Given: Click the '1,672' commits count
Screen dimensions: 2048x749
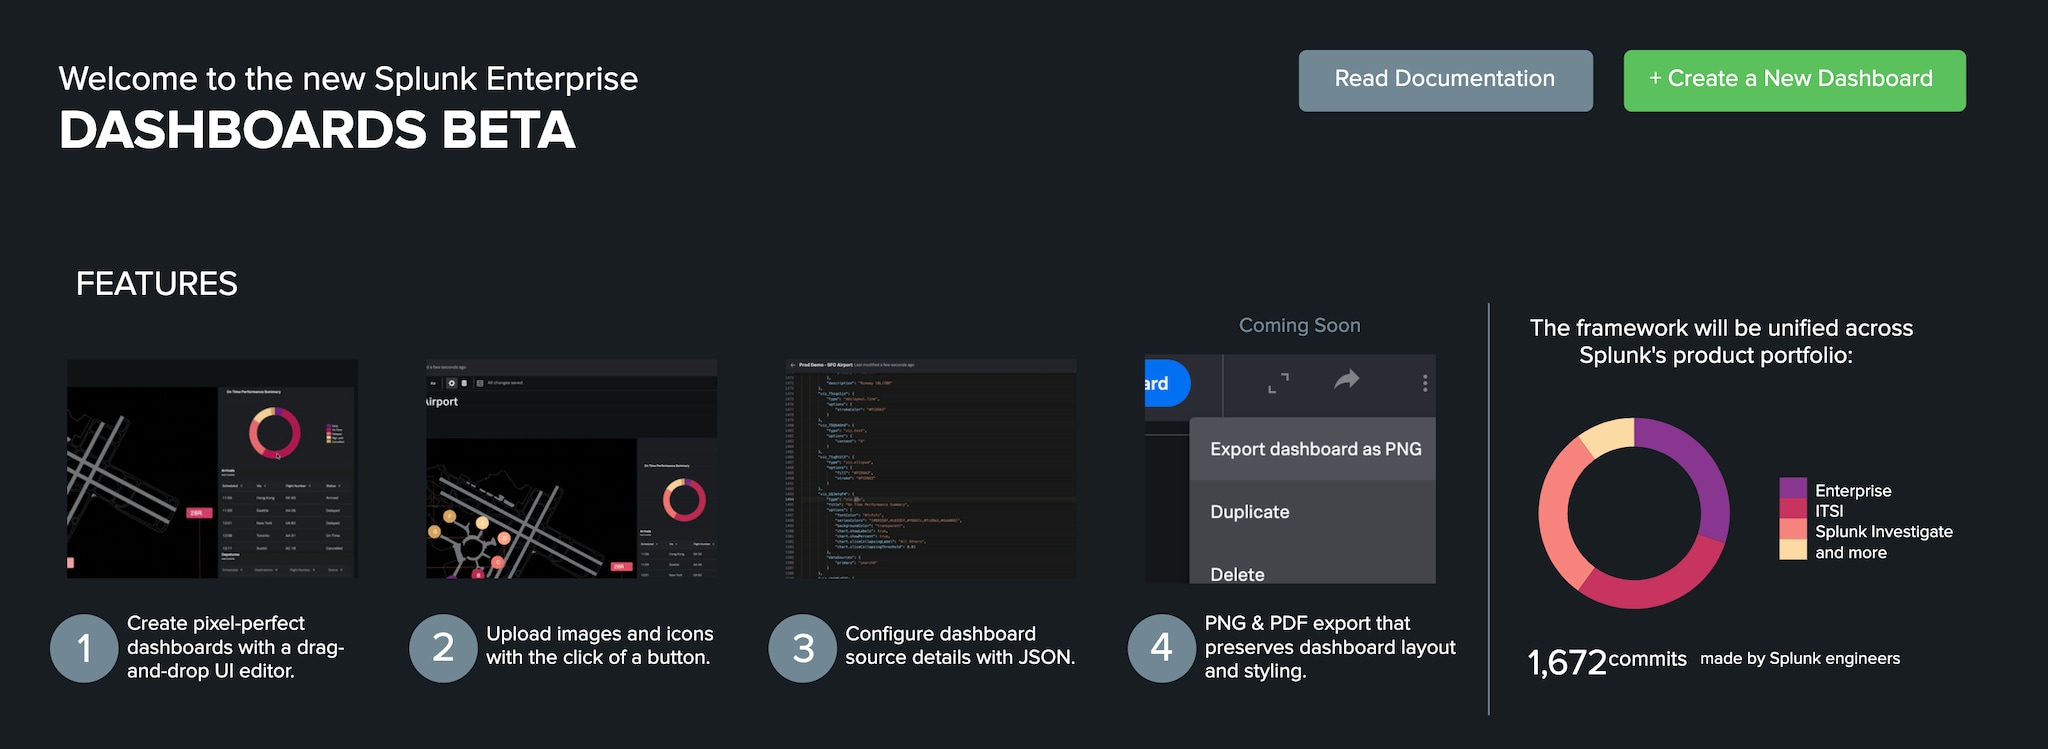Looking at the screenshot, I should [x=1567, y=662].
